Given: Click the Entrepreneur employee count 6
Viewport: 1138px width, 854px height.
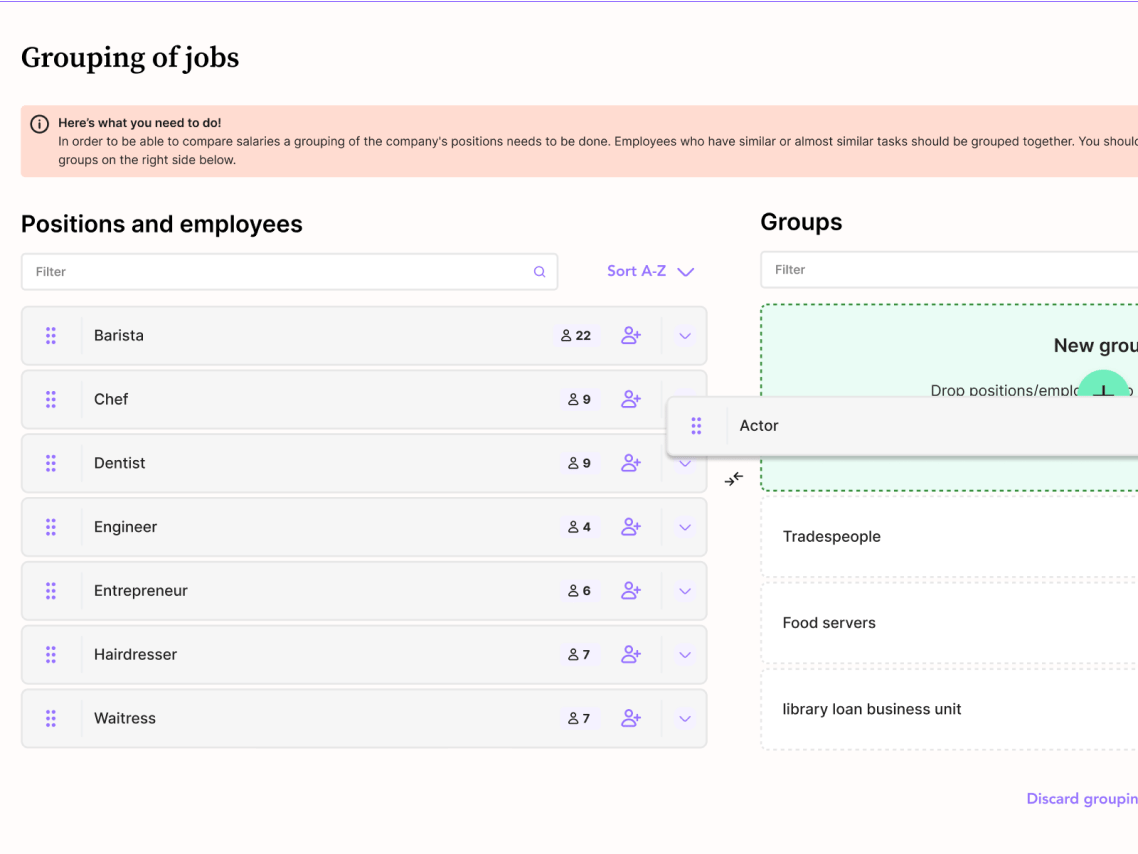Looking at the screenshot, I should 579,591.
